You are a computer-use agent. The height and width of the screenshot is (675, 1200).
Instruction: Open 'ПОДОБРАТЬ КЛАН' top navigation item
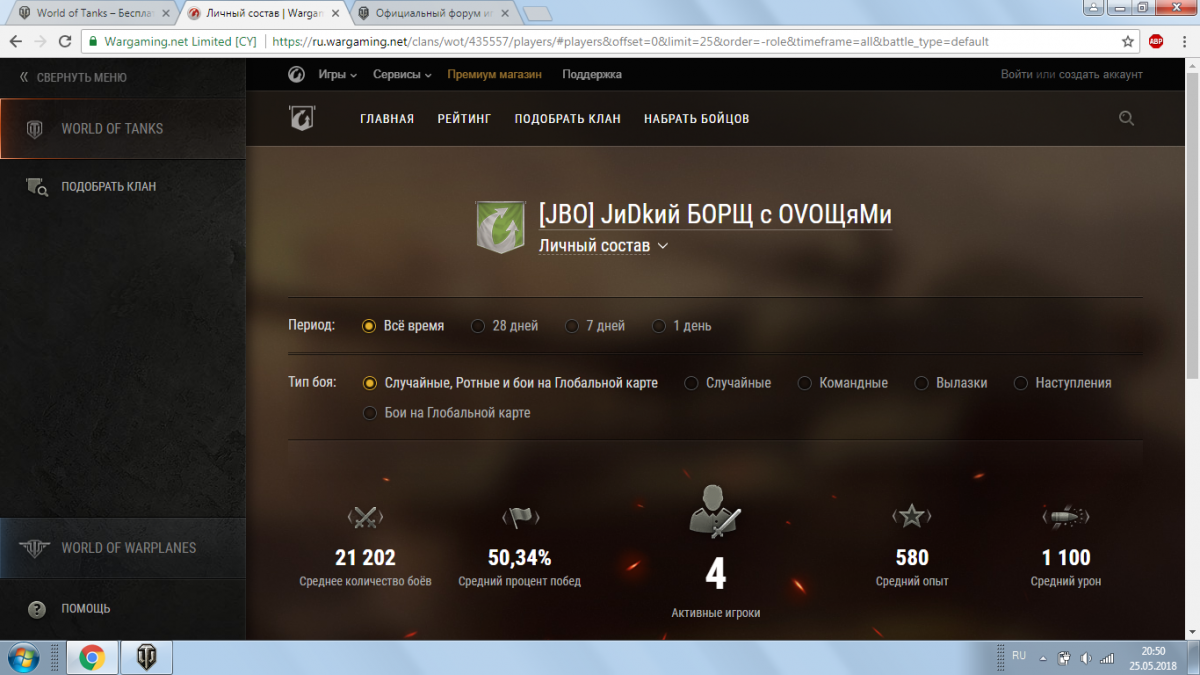567,119
